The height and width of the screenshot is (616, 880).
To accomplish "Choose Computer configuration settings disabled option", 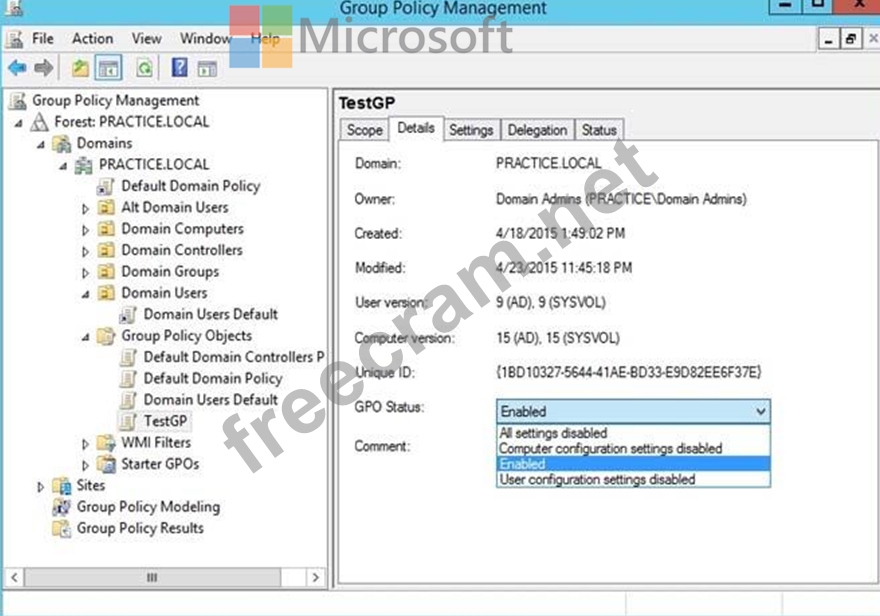I will [633, 449].
